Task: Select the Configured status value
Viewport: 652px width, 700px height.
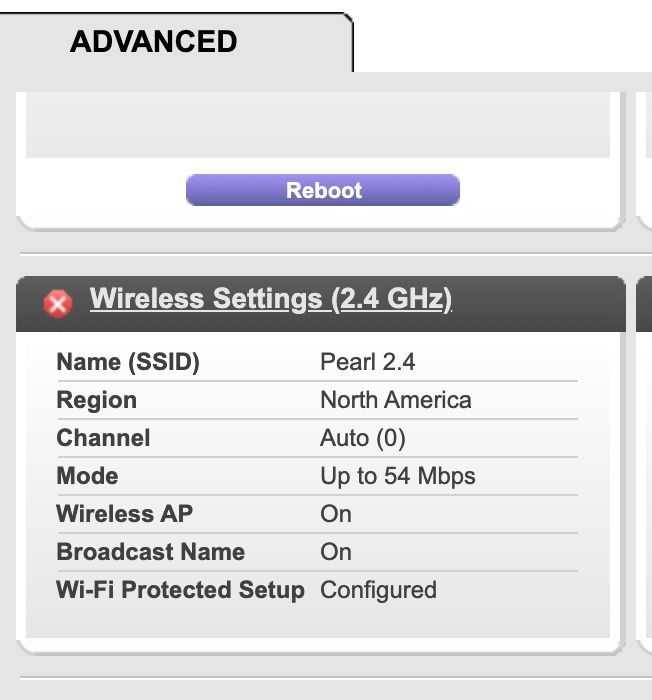Action: [378, 590]
